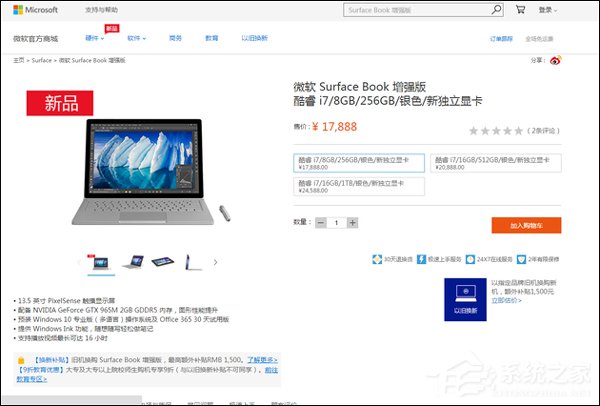Open the 2条评论 reviews link

click(543, 131)
